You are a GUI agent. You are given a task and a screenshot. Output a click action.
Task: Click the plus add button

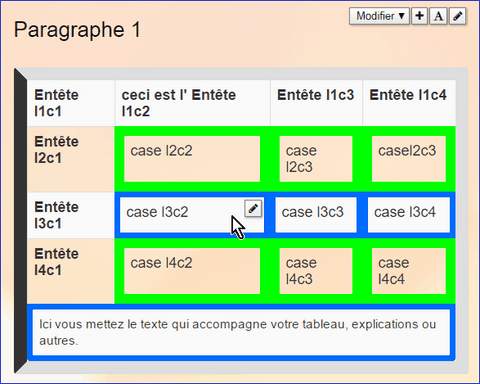point(420,16)
